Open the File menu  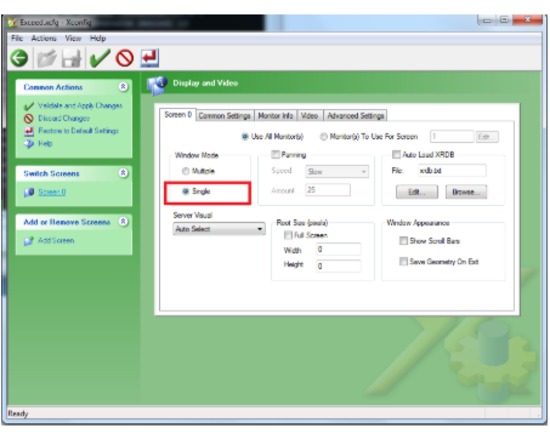pyautogui.click(x=17, y=38)
